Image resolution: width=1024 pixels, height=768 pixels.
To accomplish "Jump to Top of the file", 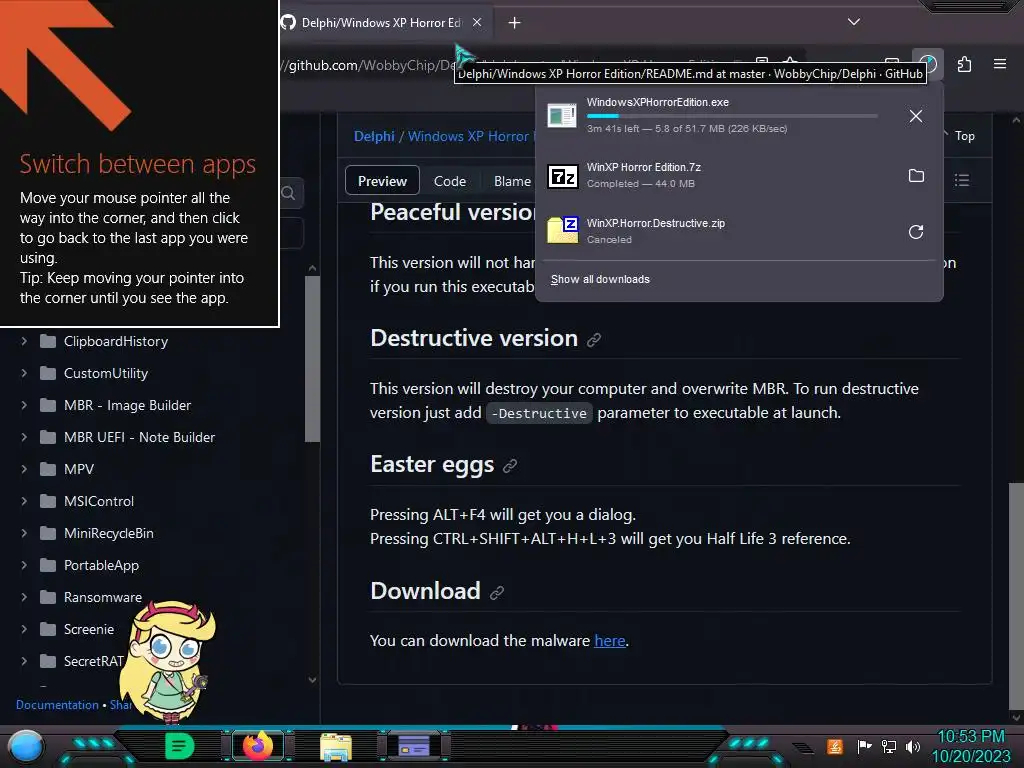I will 964,136.
